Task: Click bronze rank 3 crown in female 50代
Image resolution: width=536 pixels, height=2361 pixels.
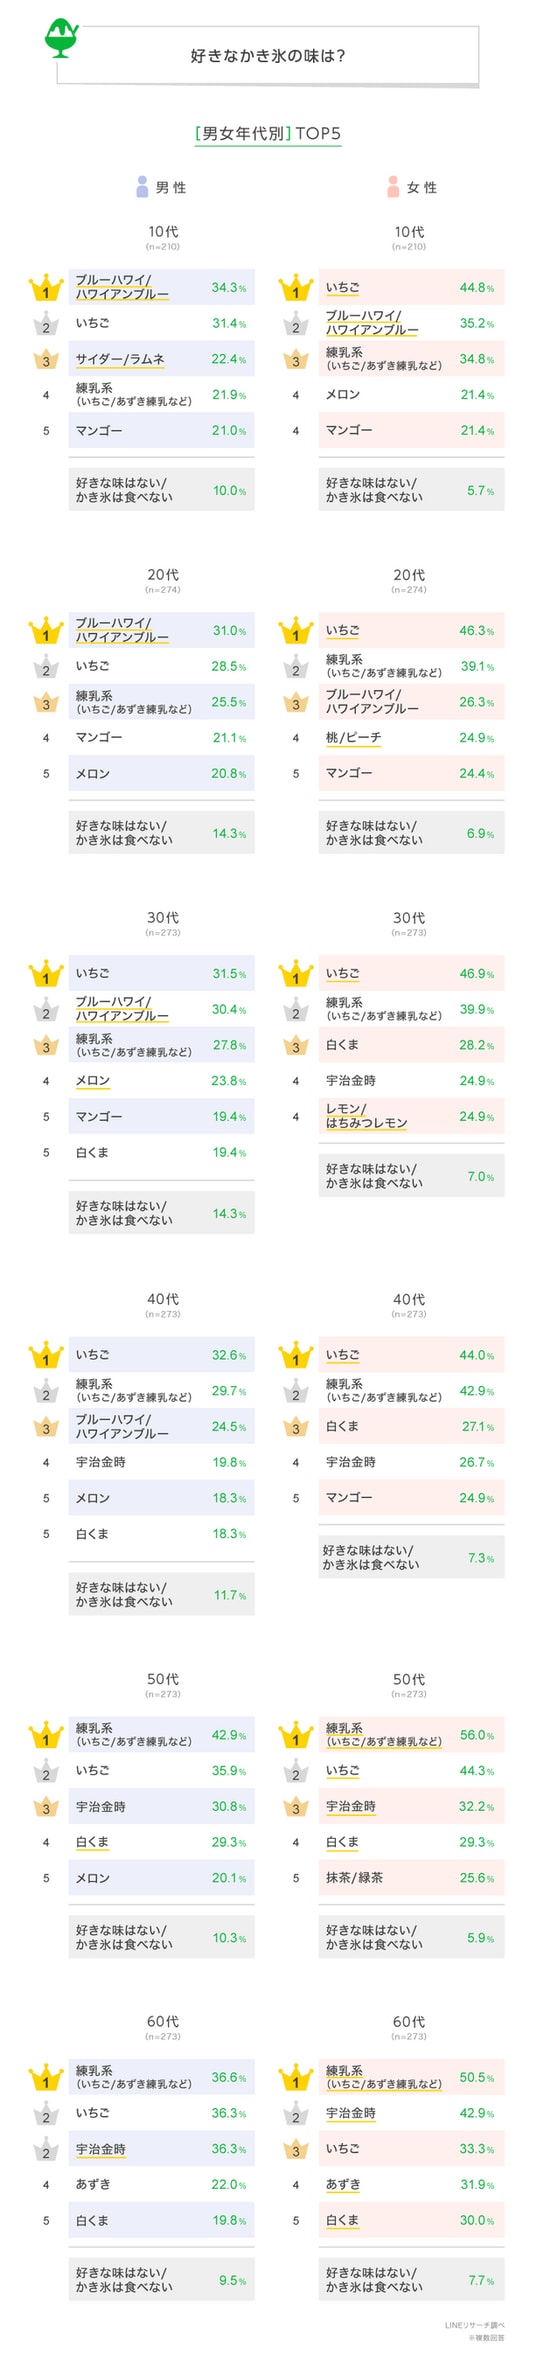Action: pyautogui.click(x=295, y=1807)
